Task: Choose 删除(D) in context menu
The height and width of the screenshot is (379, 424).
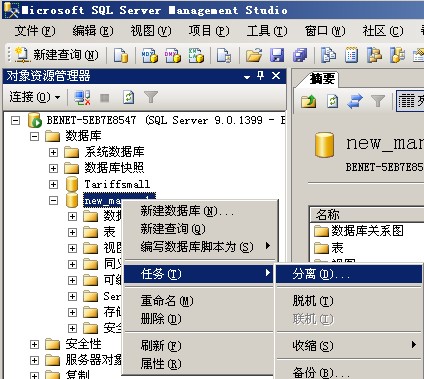Action: [199, 319]
